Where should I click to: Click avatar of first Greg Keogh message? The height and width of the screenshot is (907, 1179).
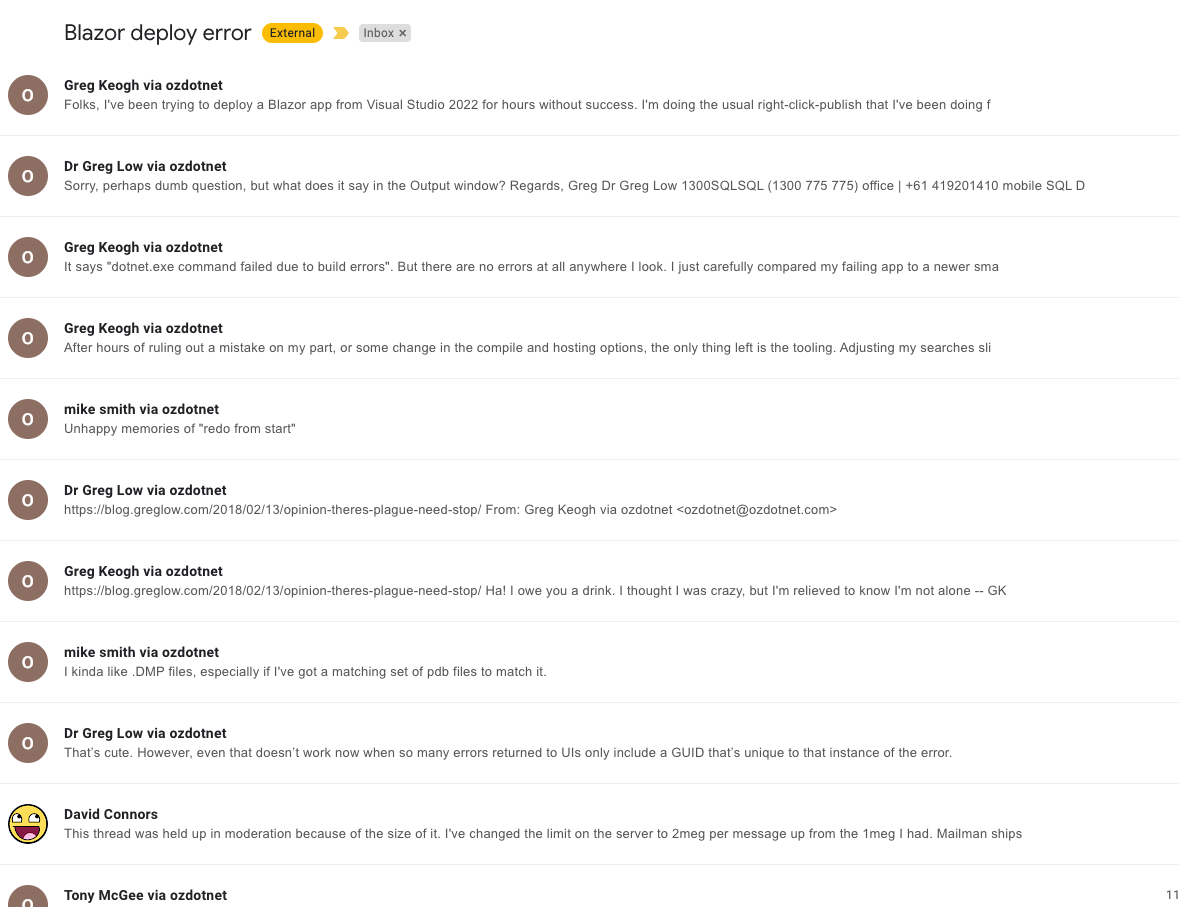click(x=28, y=95)
